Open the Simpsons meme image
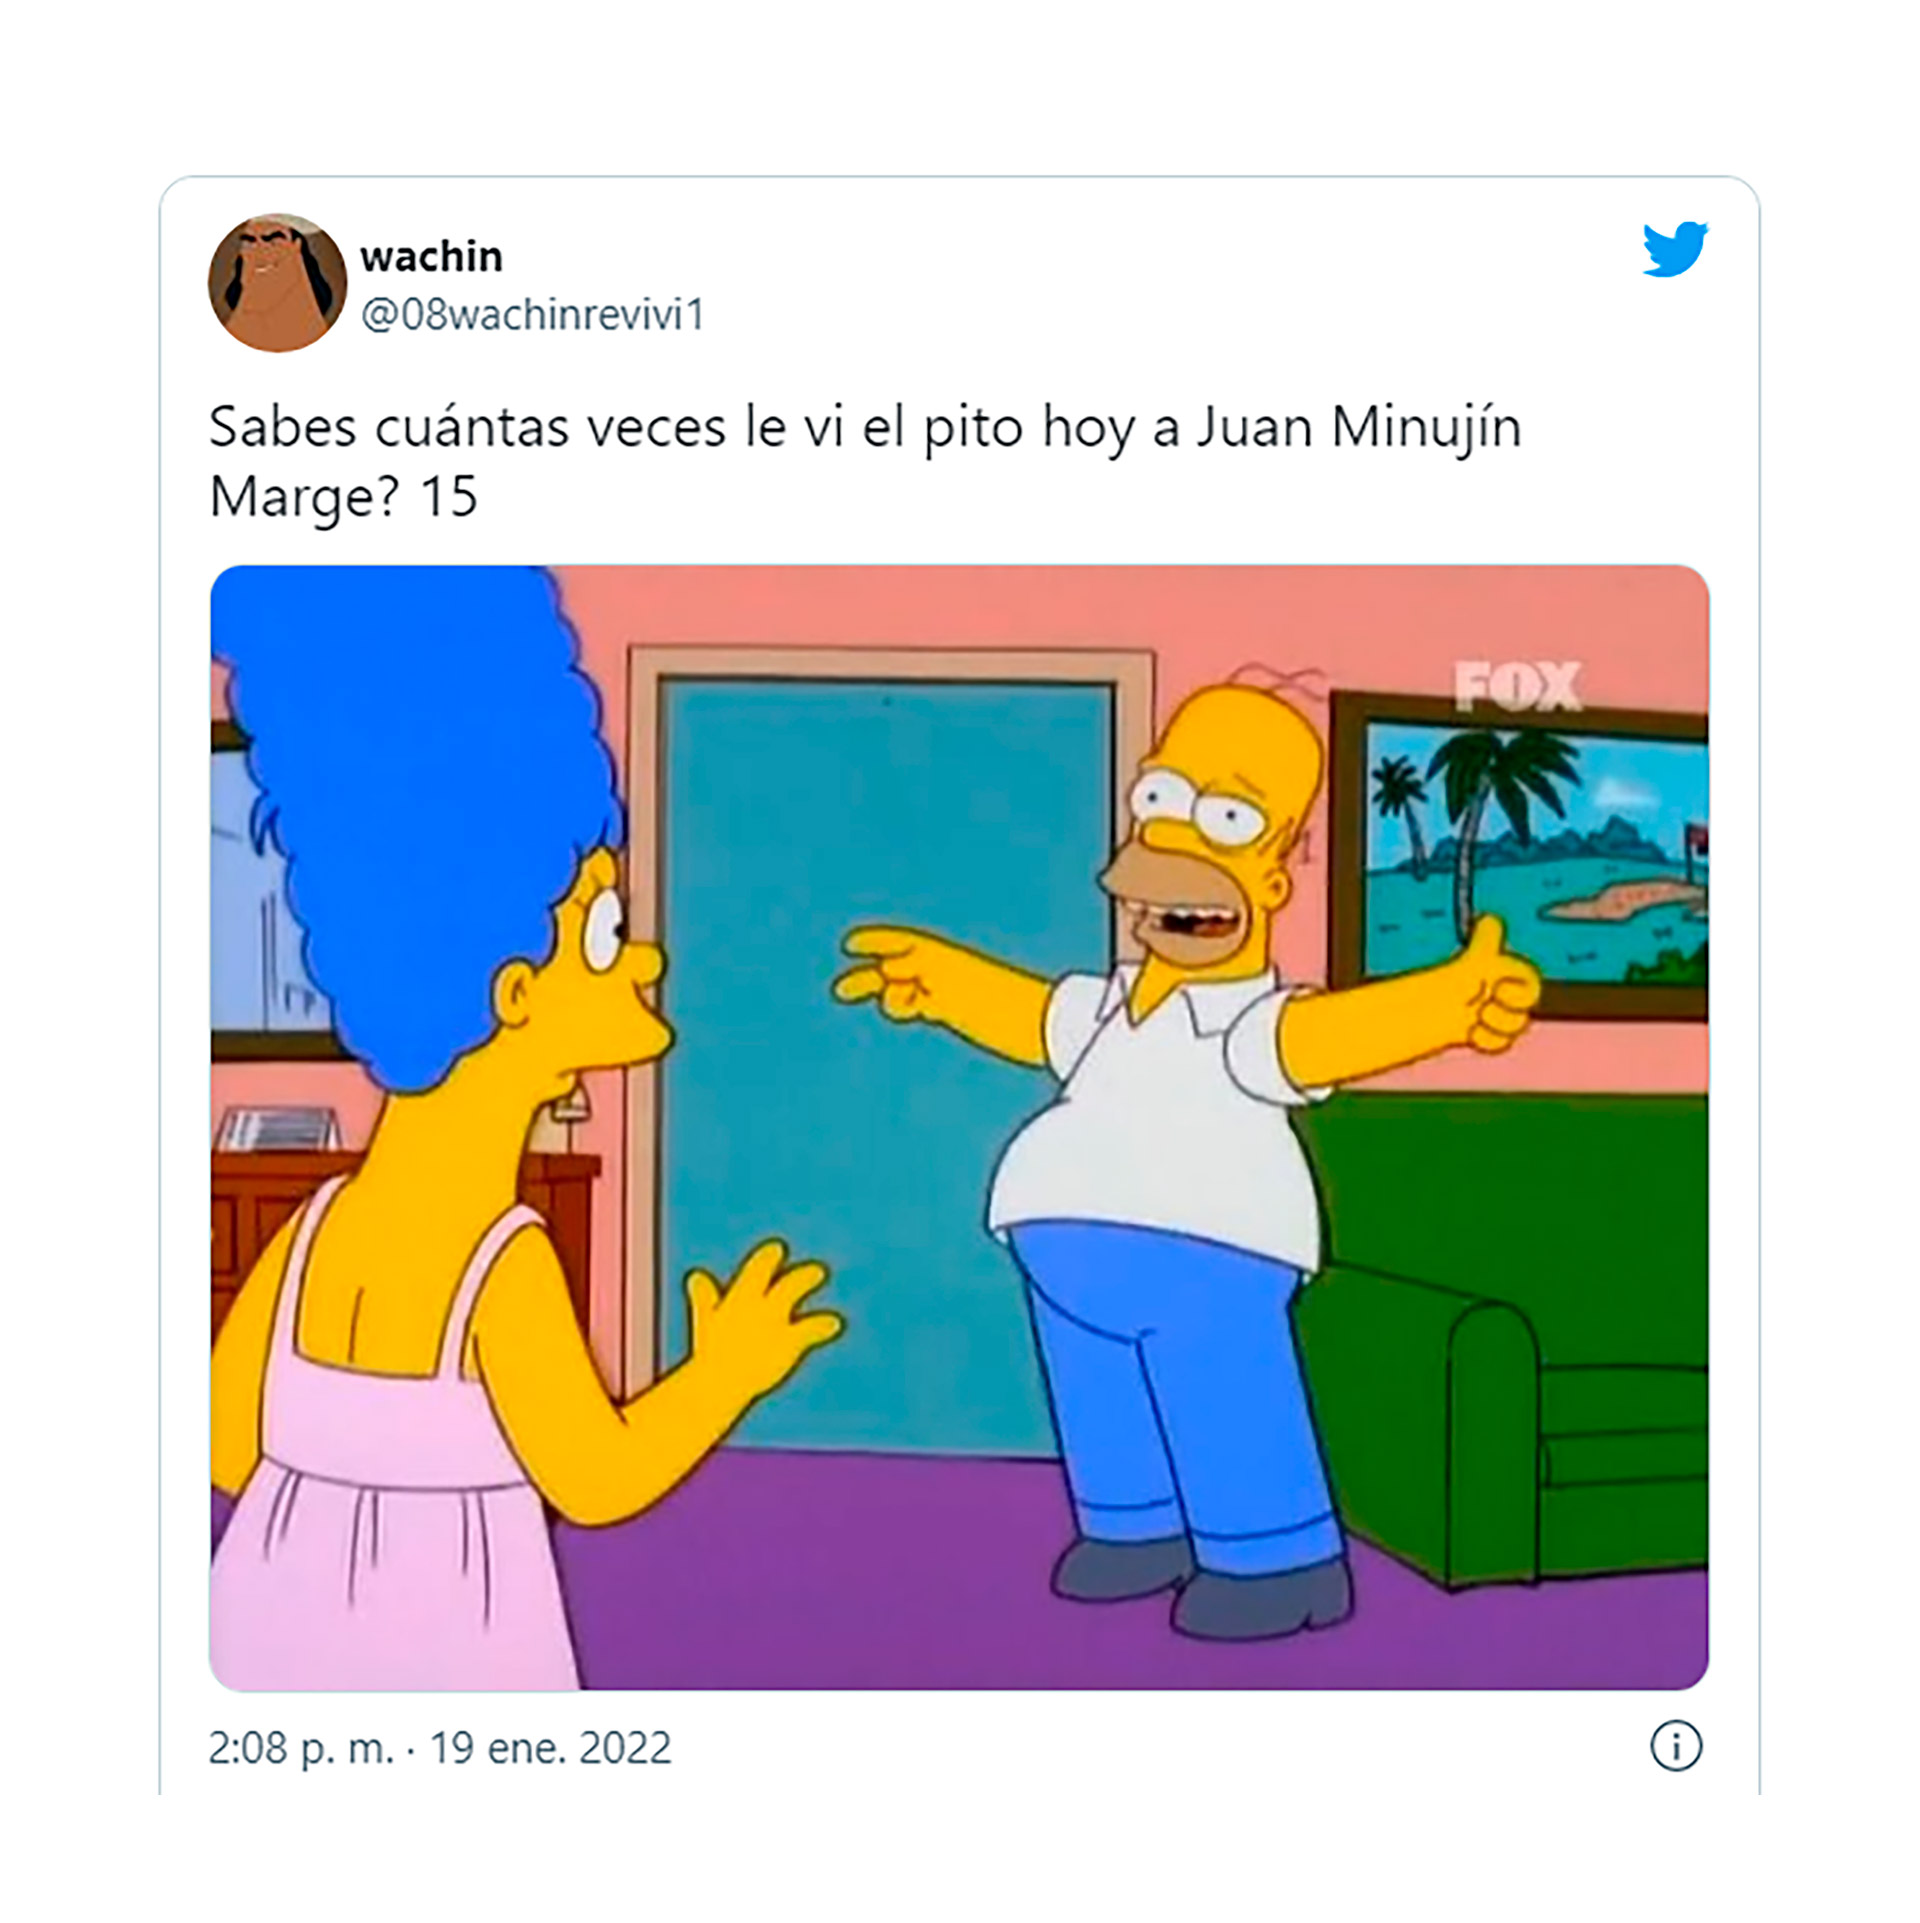Image resolution: width=1920 pixels, height=1923 pixels. pyautogui.click(x=959, y=1128)
